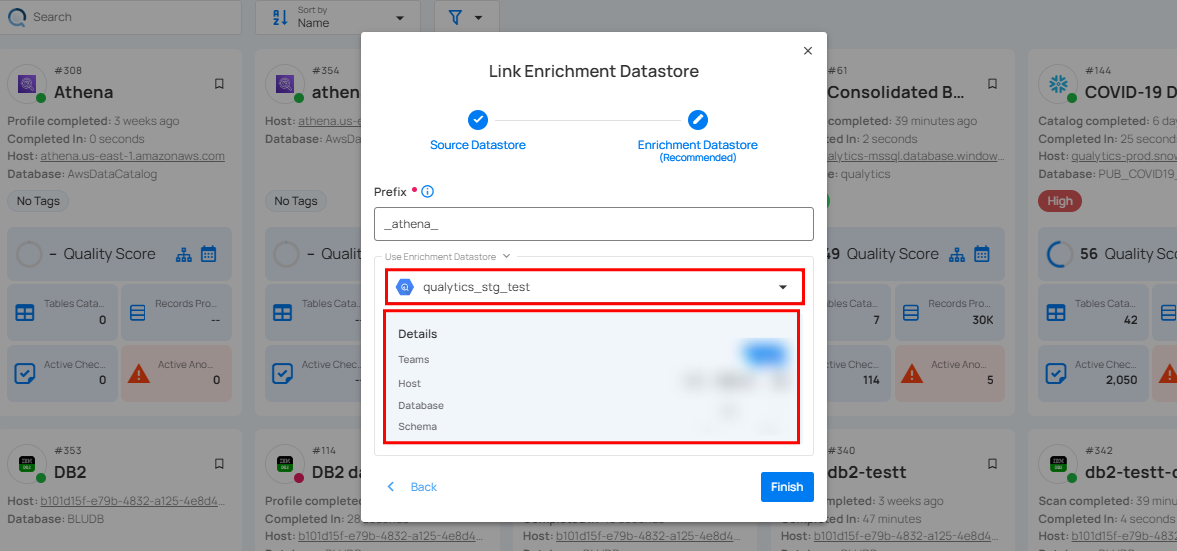
Task: Click the Finish button
Action: point(787,487)
